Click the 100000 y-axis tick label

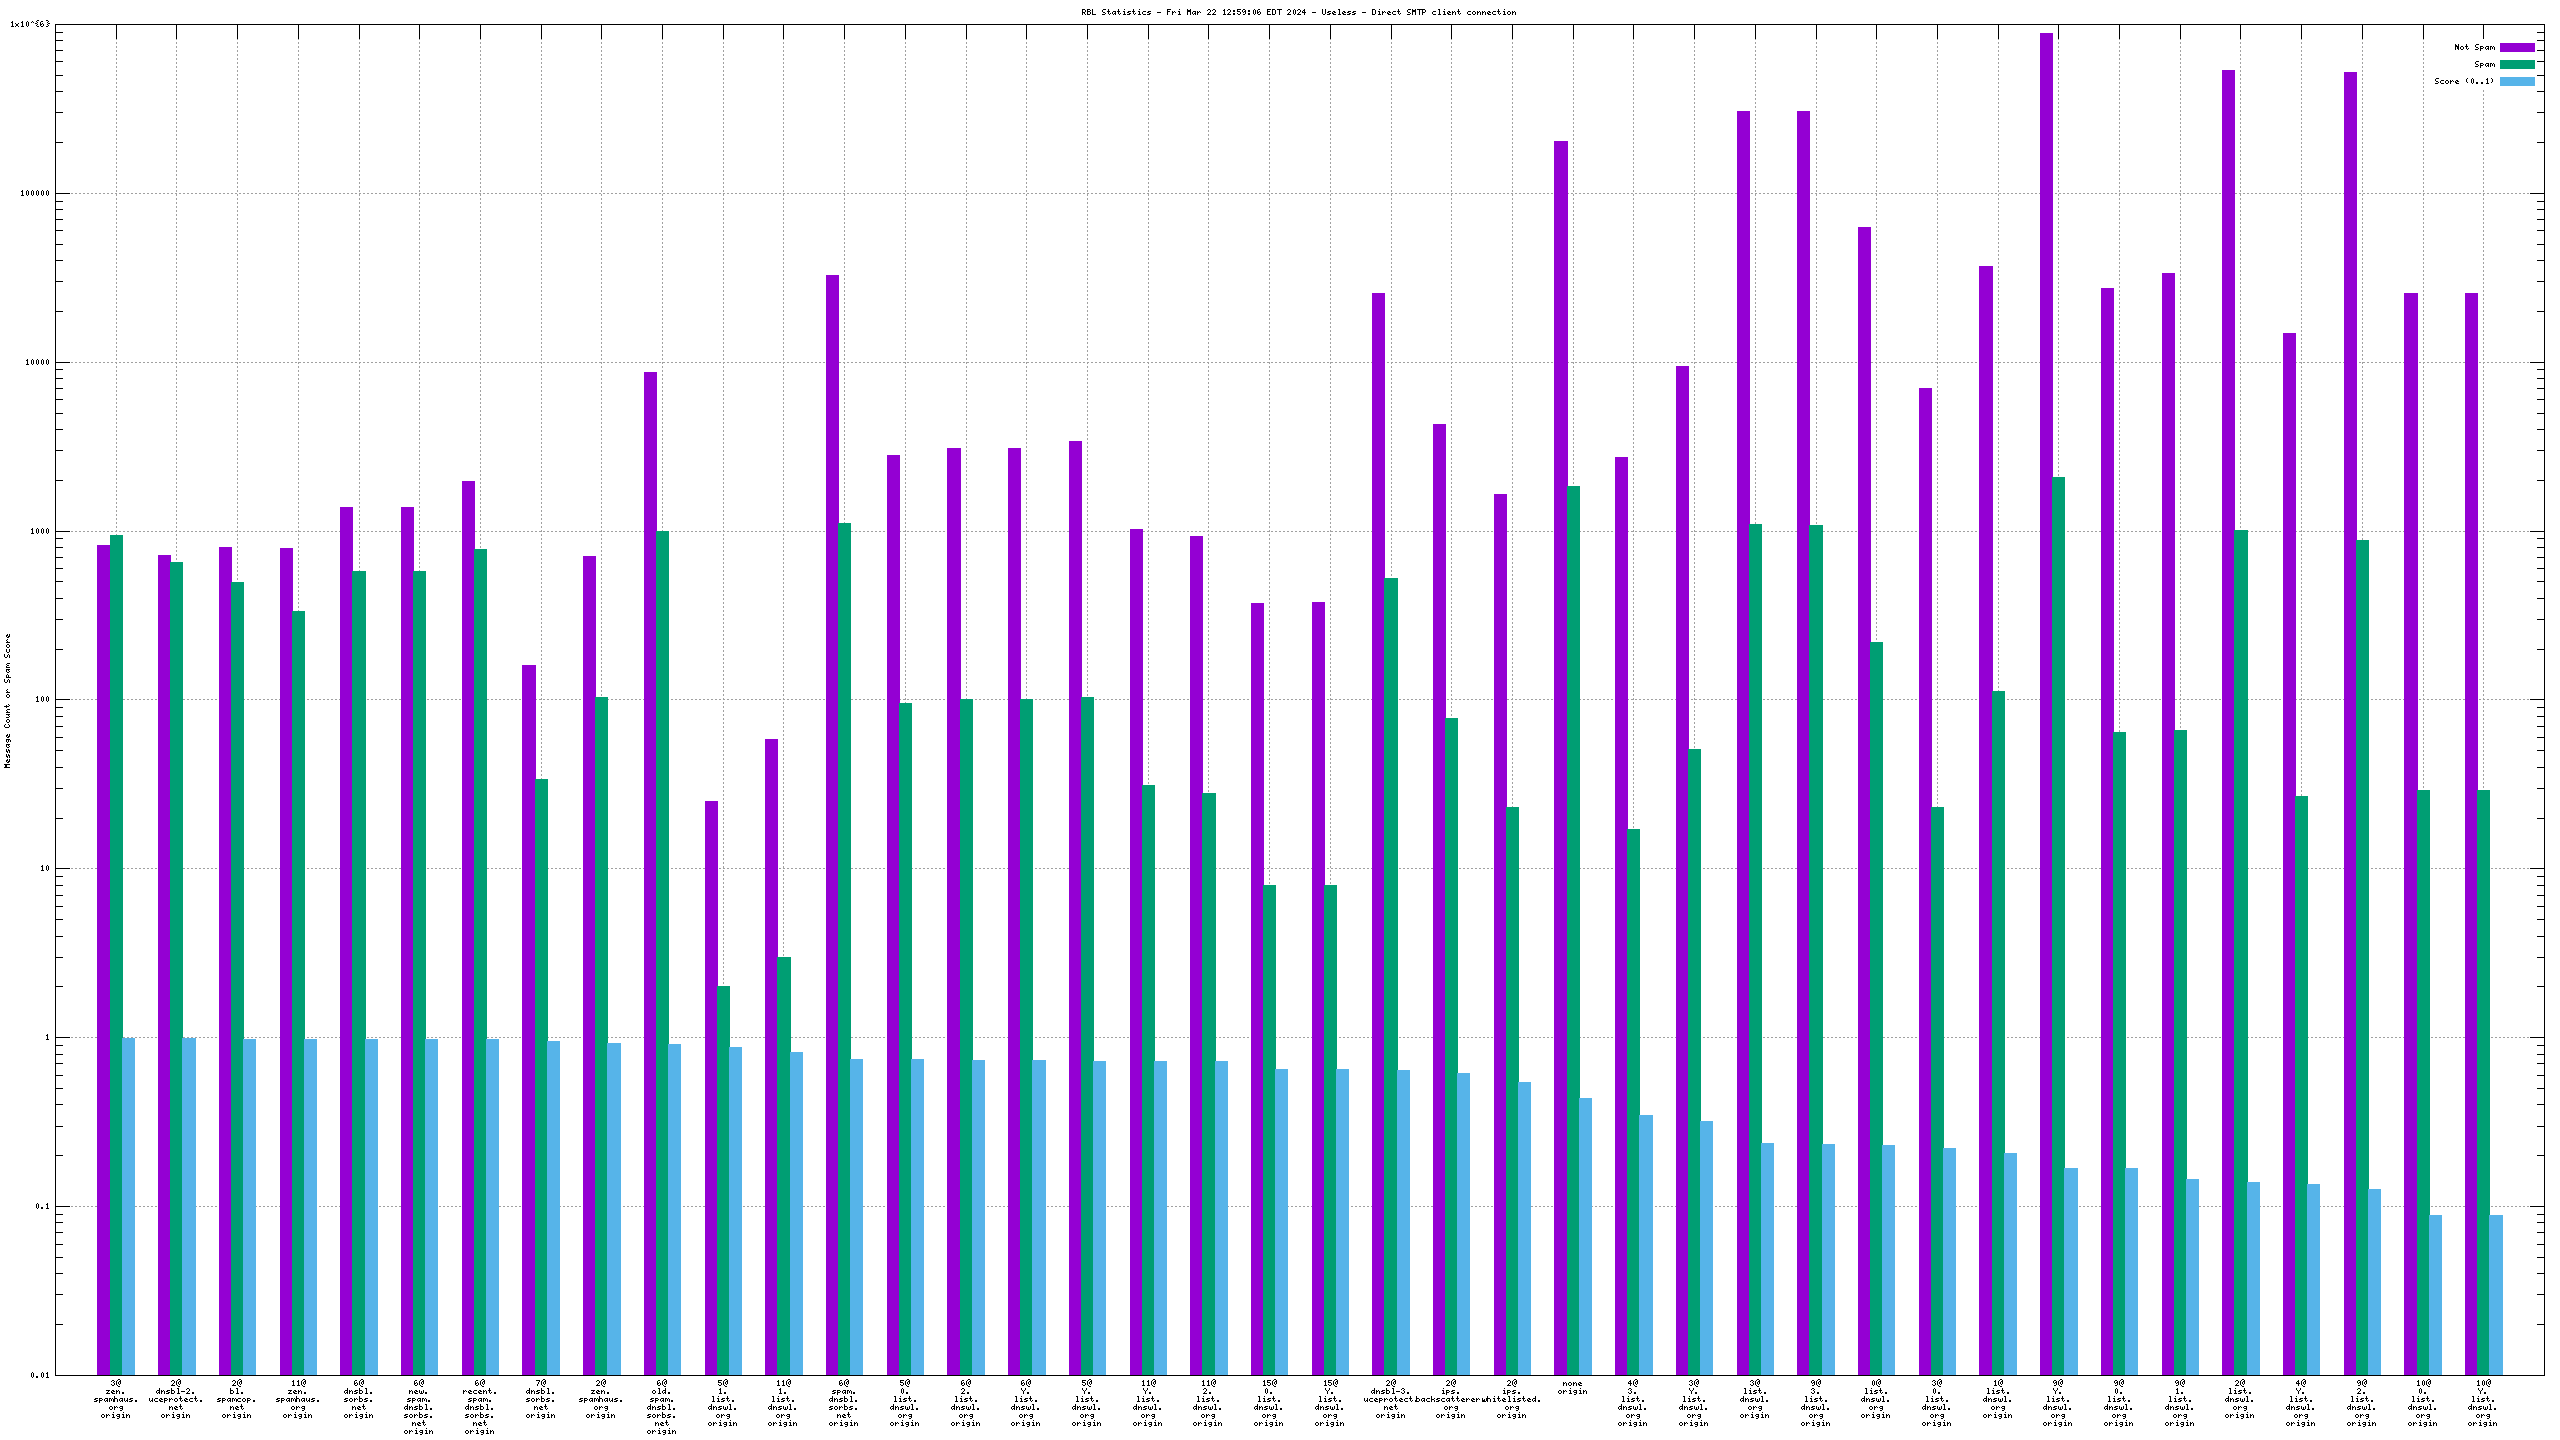(x=34, y=194)
